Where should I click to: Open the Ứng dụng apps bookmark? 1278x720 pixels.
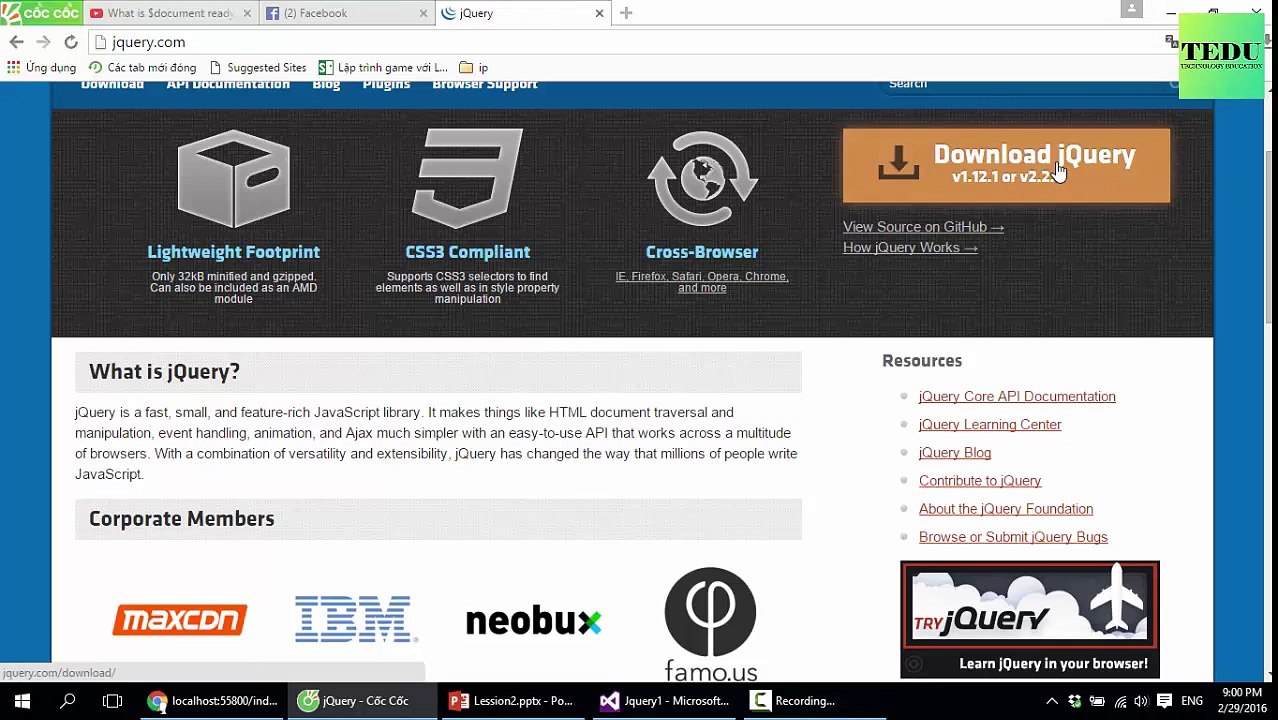click(x=41, y=67)
